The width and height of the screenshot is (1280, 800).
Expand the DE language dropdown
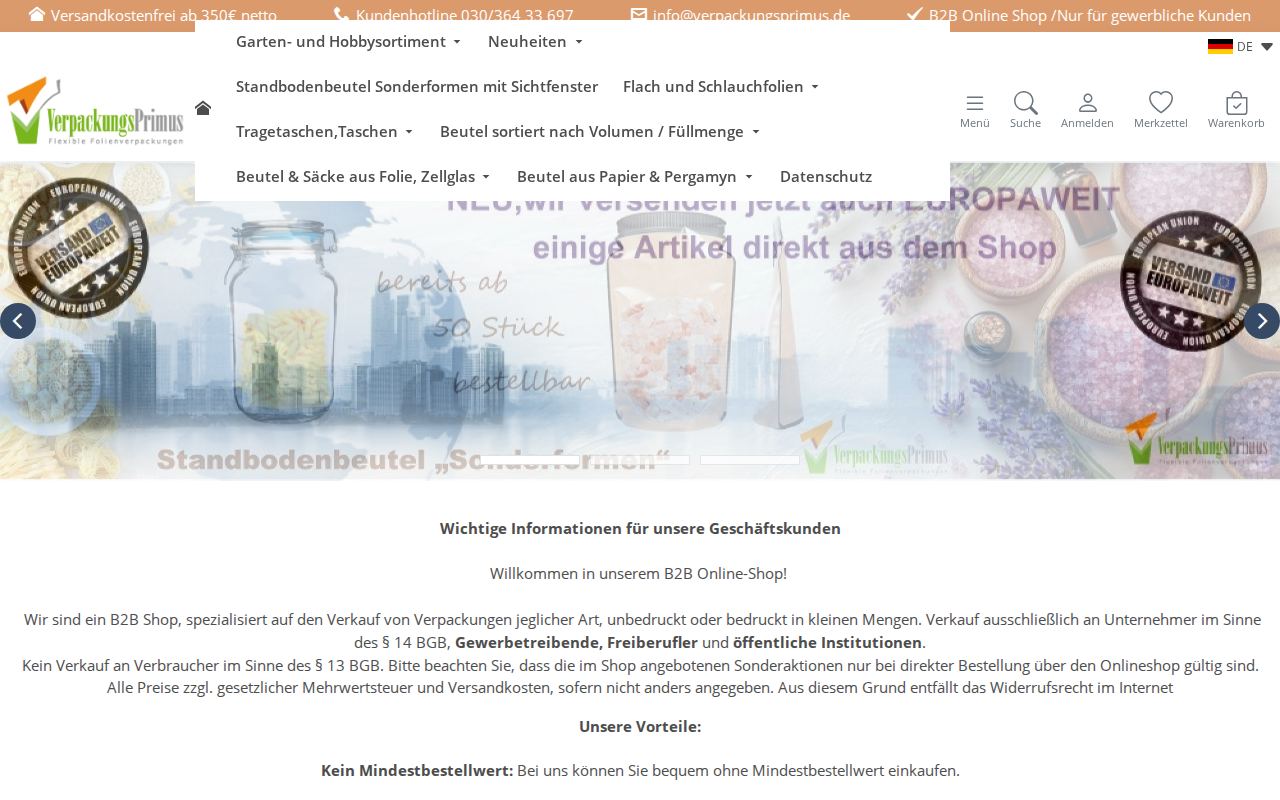click(x=1267, y=47)
